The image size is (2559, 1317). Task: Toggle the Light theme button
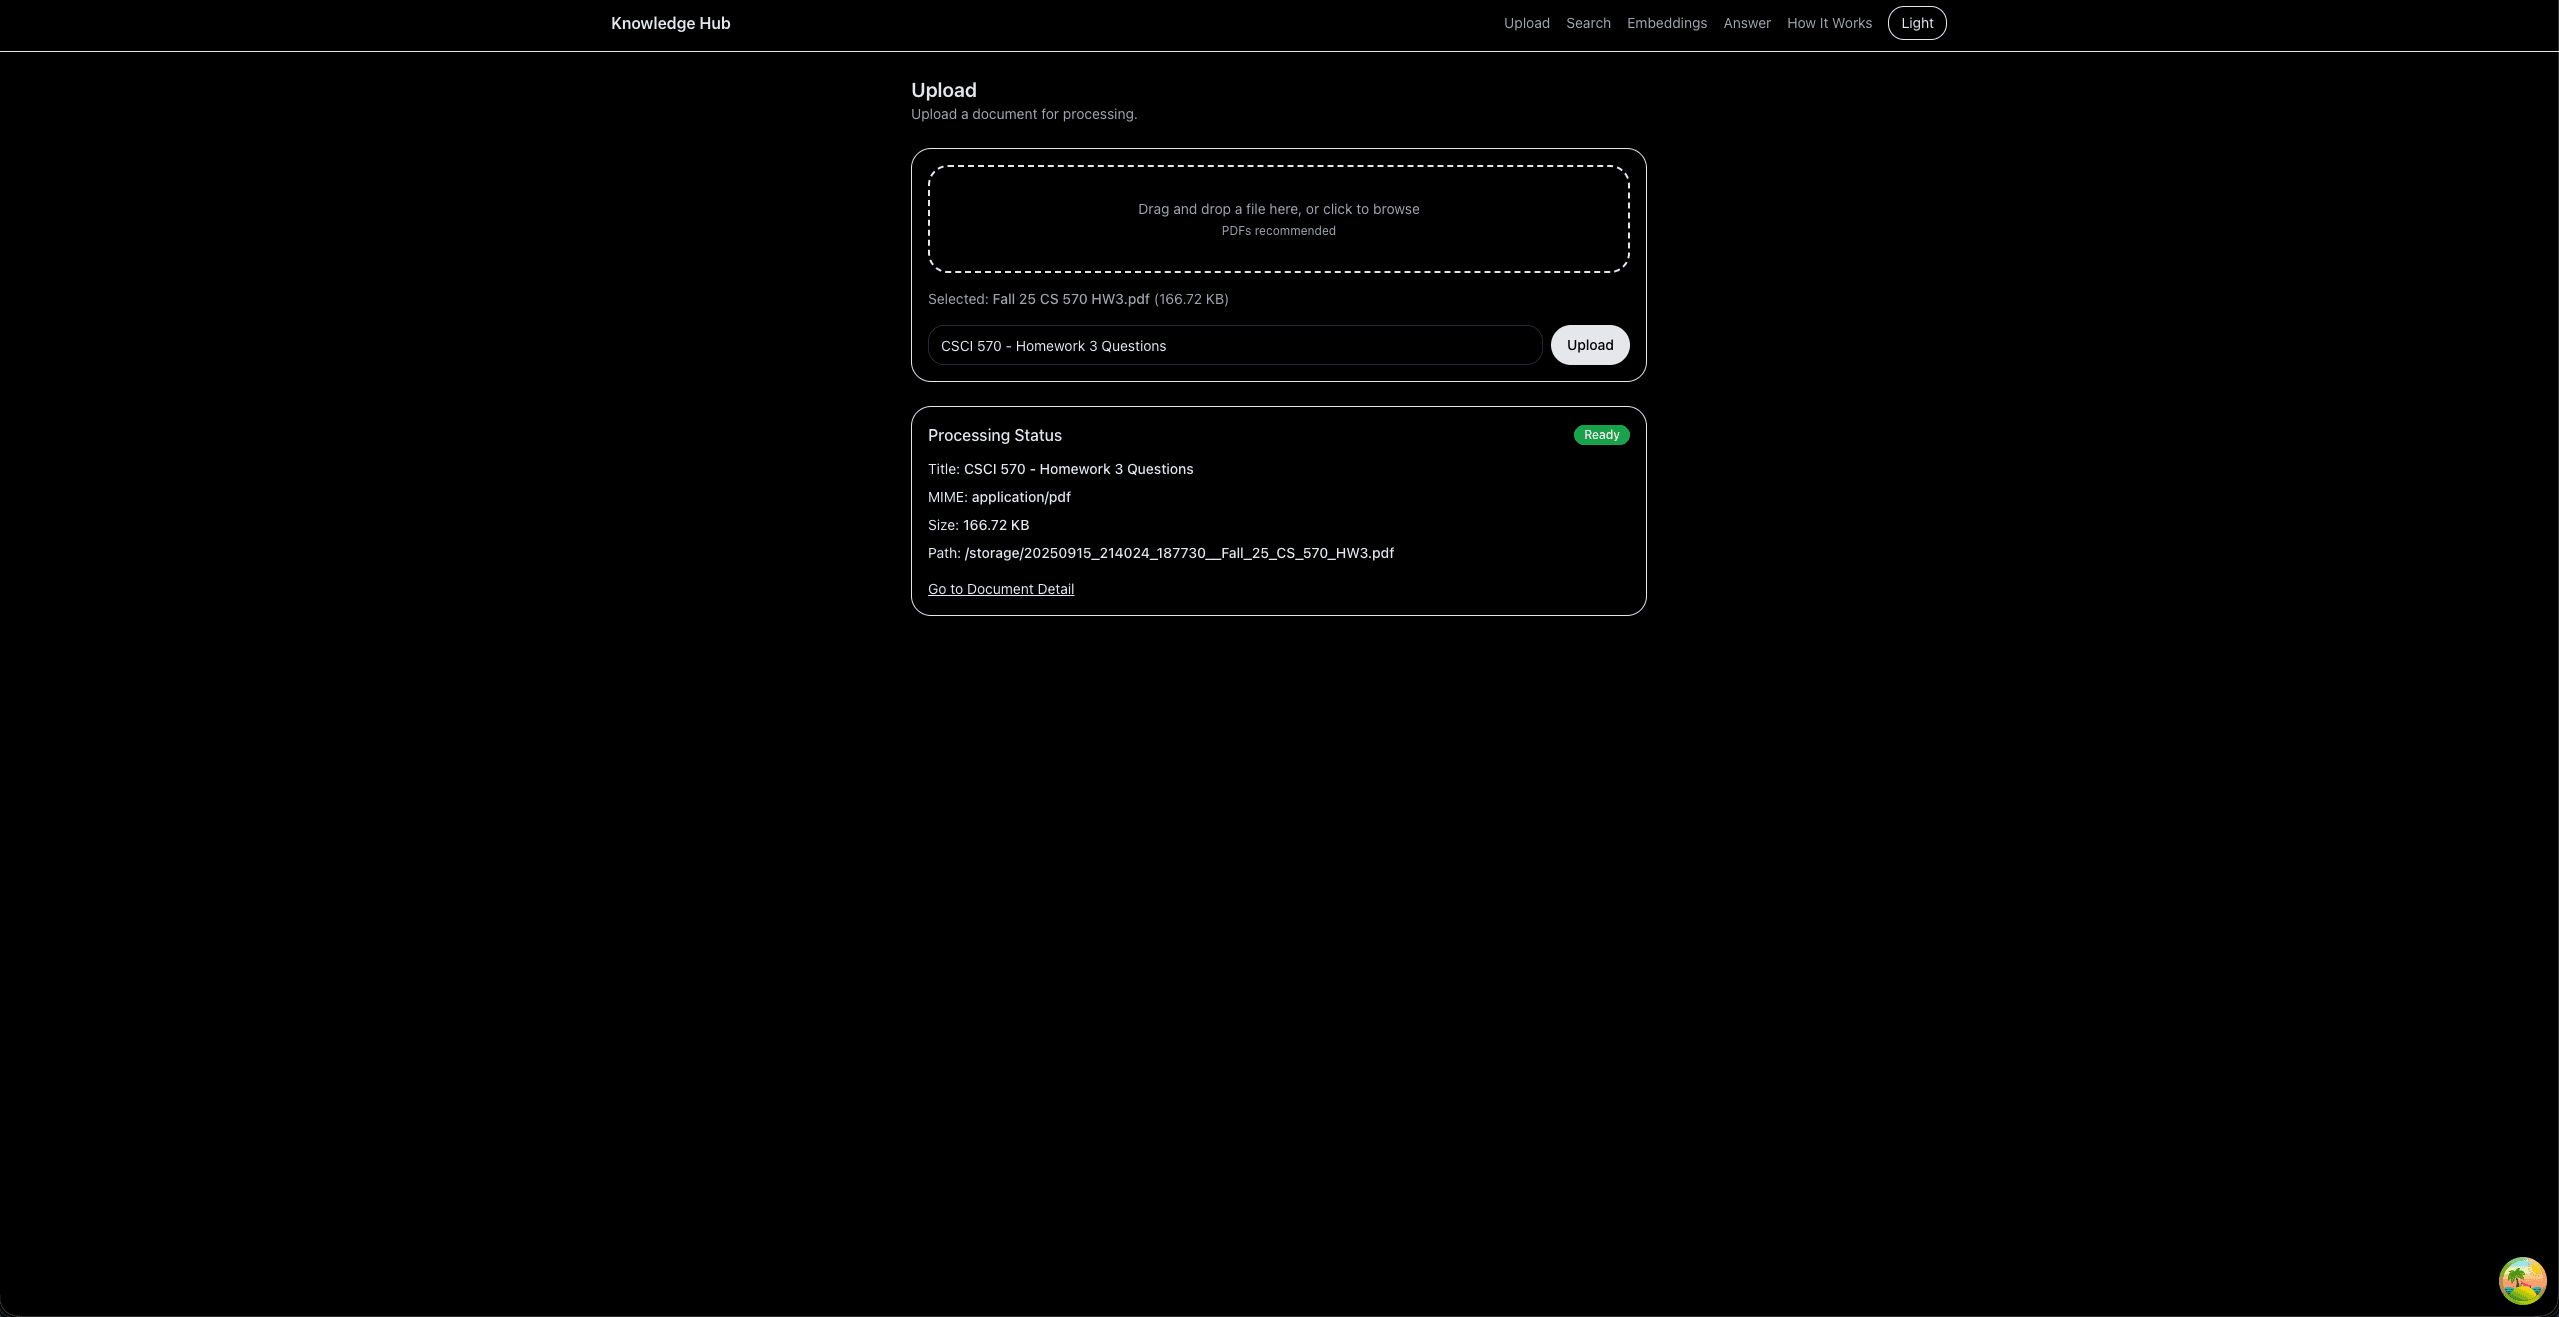tap(1915, 22)
